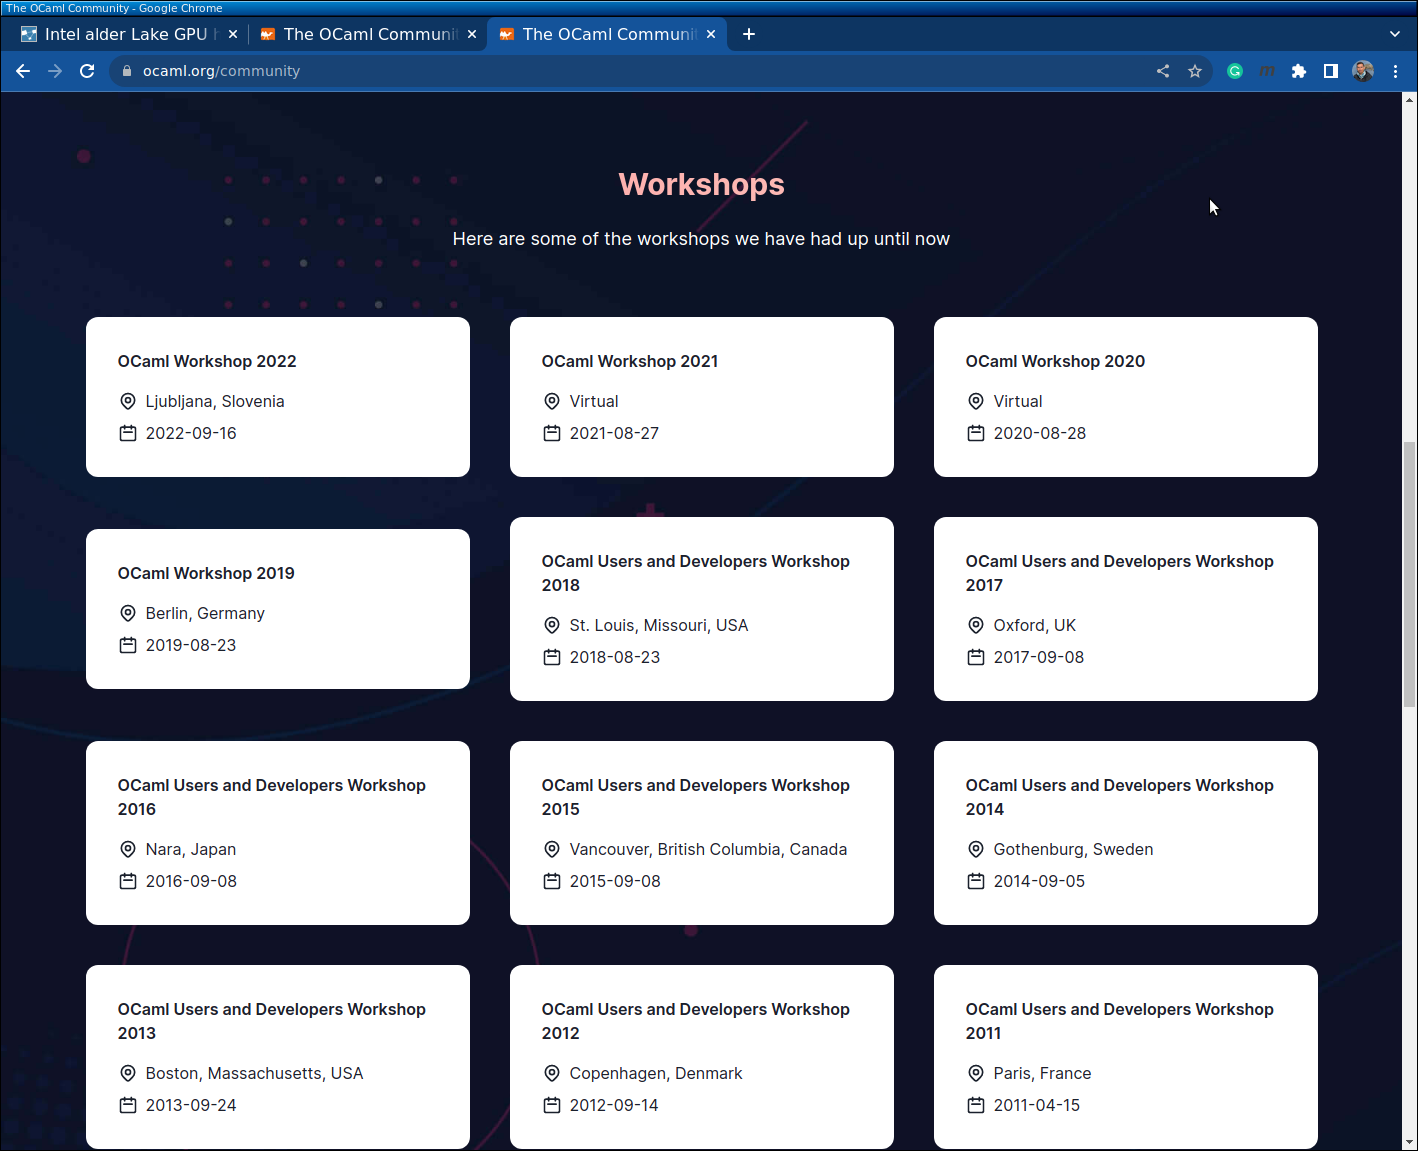The image size is (1418, 1151).
Task: Open the OCaml Workshop 2020 card
Action: click(x=1126, y=397)
